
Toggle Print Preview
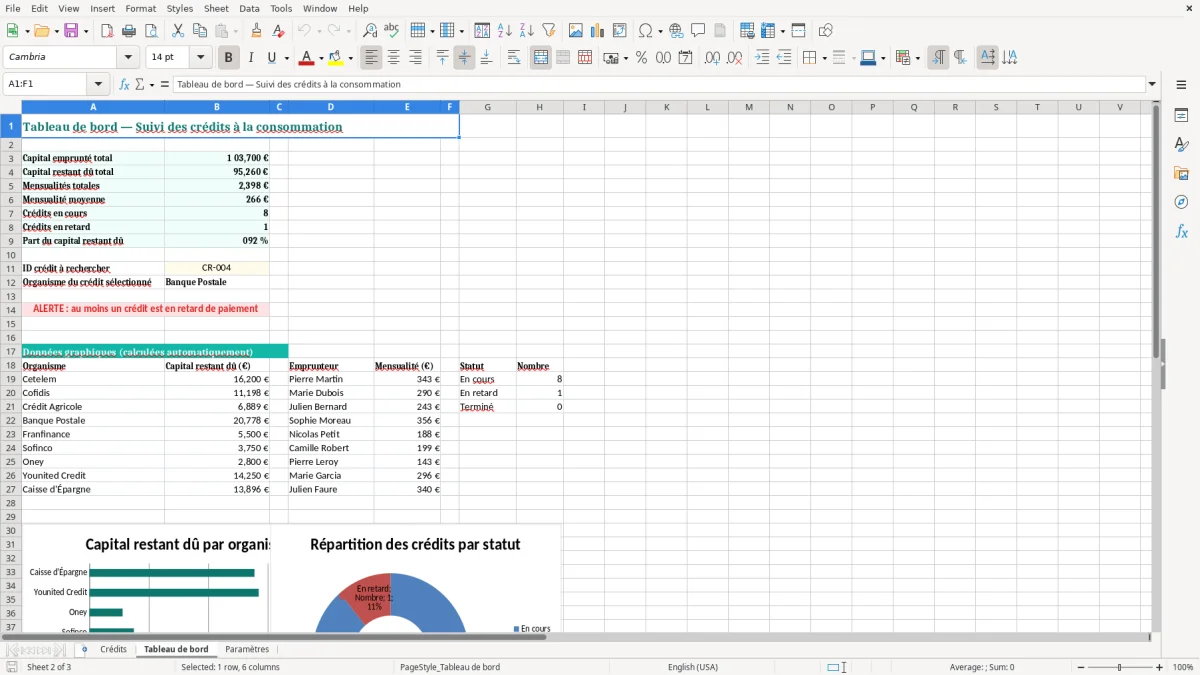pyautogui.click(x=151, y=31)
